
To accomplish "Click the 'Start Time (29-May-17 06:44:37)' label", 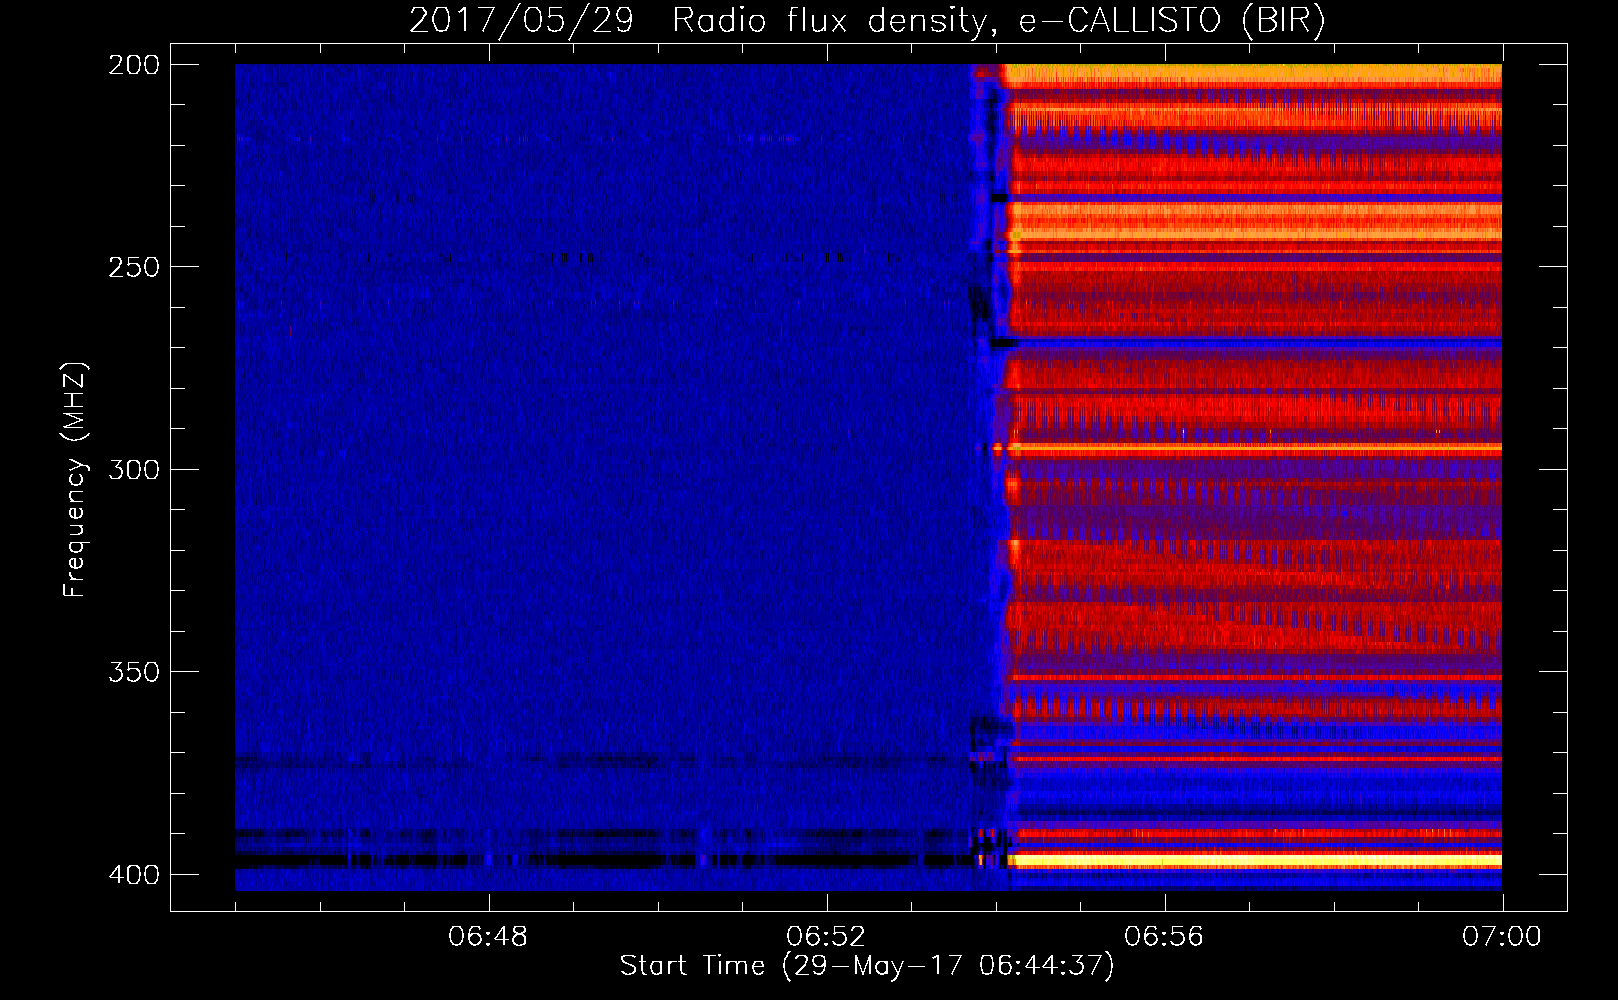I will (x=867, y=966).
